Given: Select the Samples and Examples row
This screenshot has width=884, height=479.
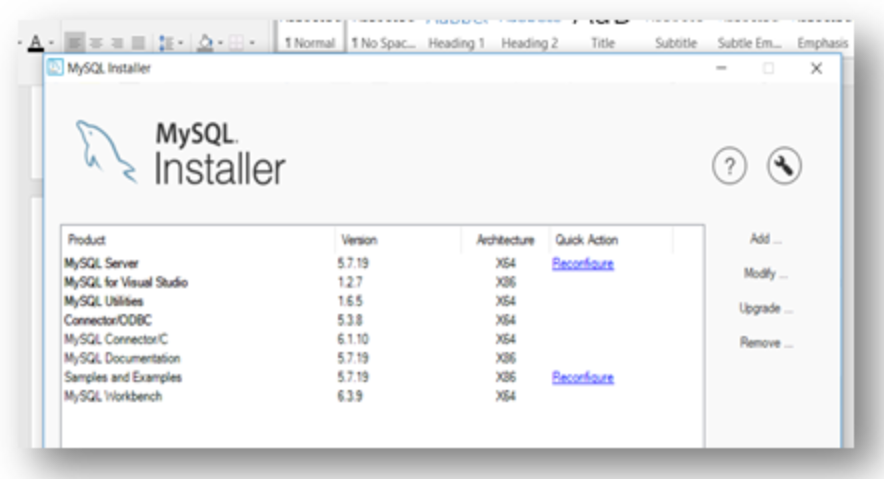Looking at the screenshot, I should [382, 377].
